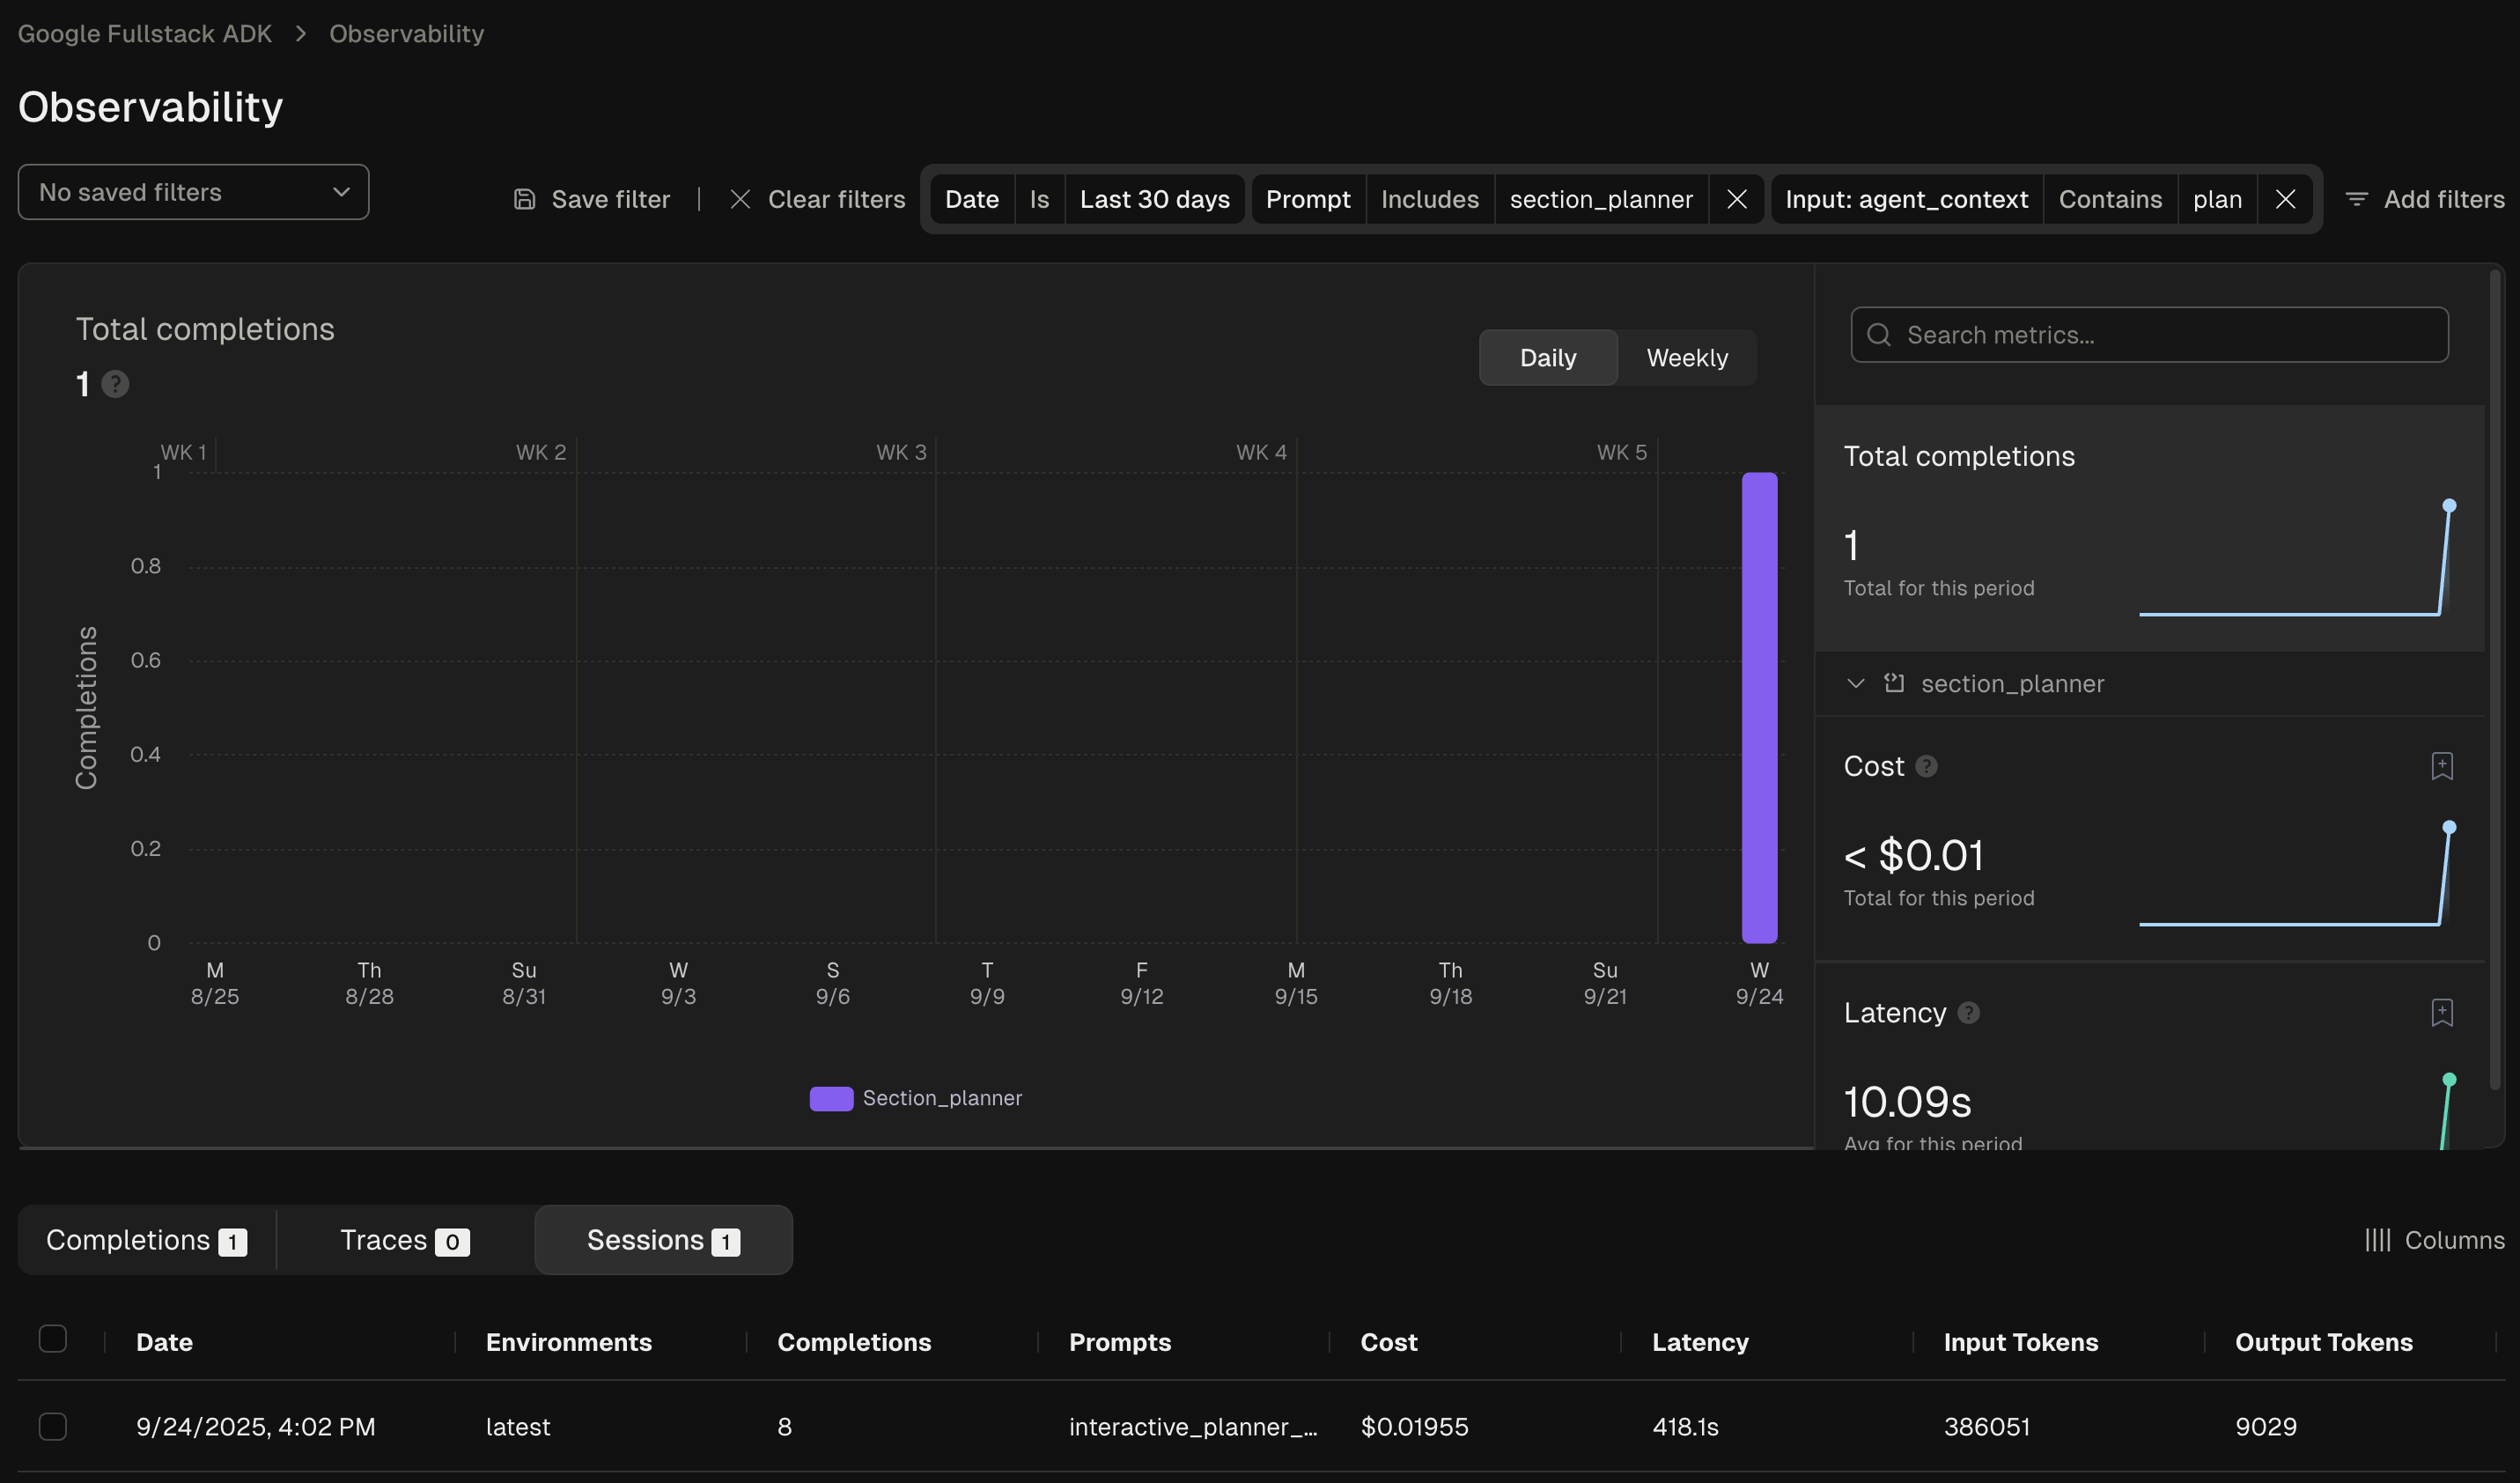Change the Last 30 days date range
The width and height of the screenshot is (2520, 1483).
click(1154, 199)
